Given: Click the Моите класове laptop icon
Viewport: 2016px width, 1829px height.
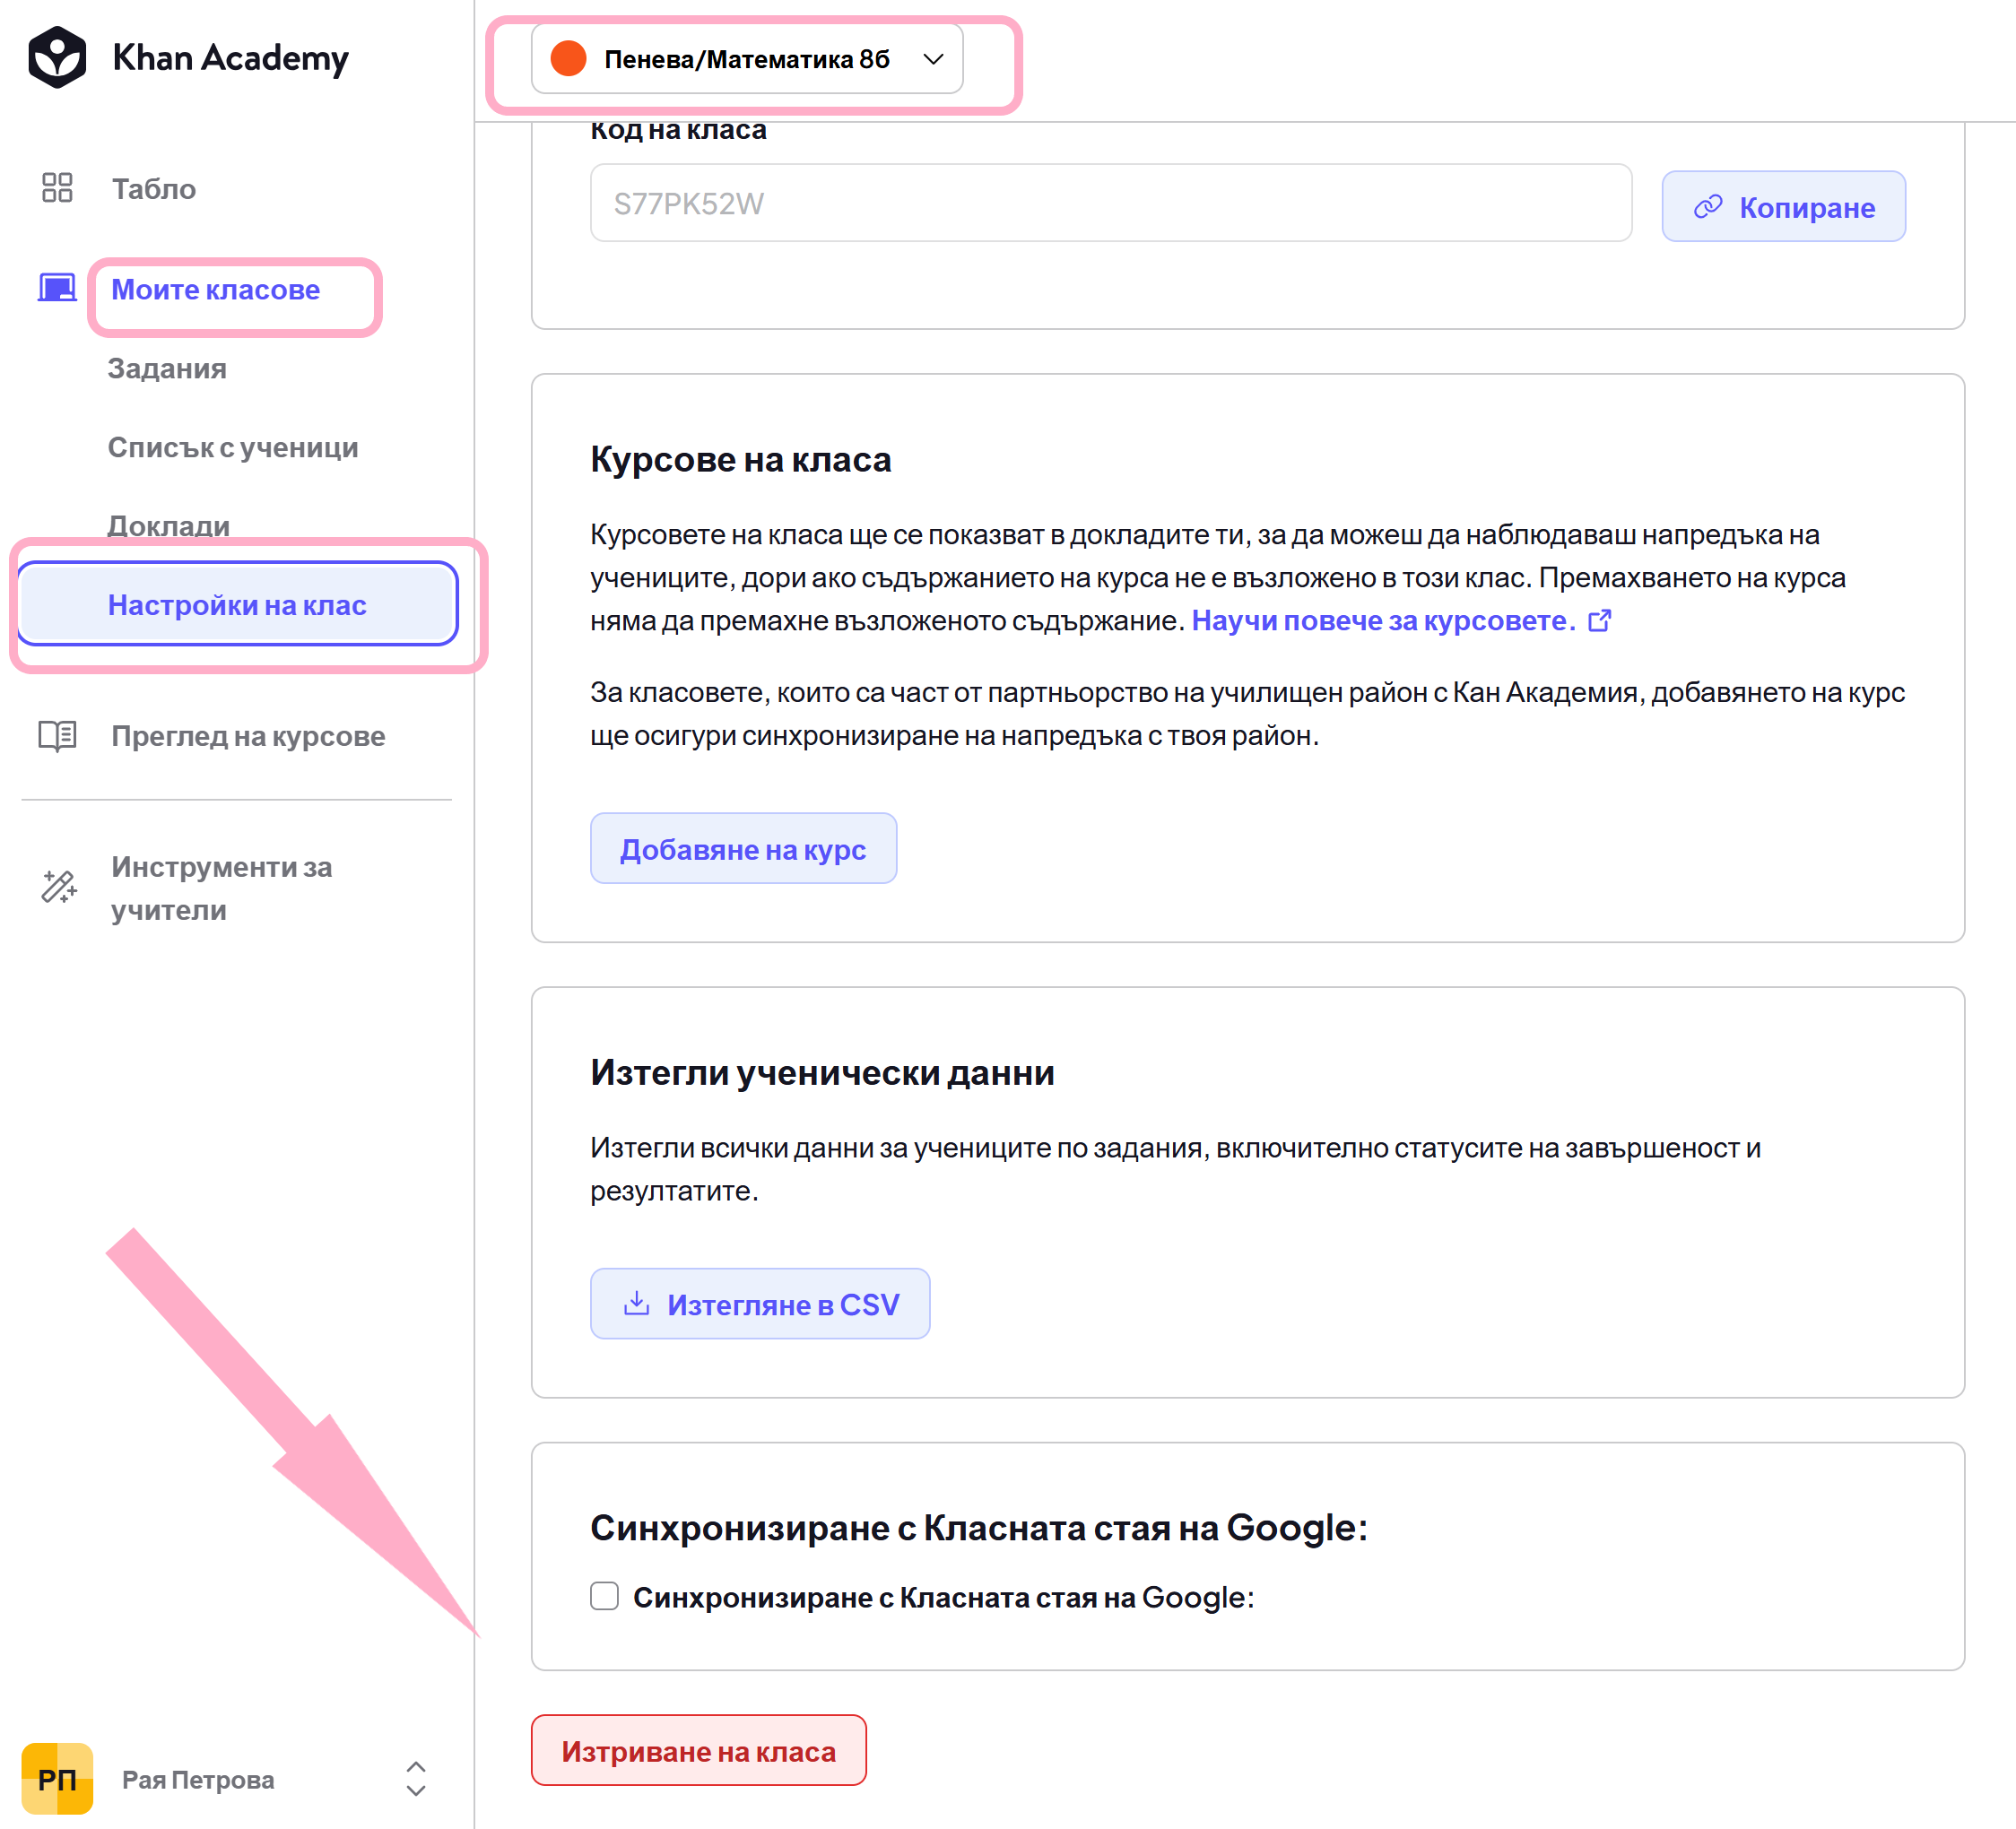Looking at the screenshot, I should [57, 289].
